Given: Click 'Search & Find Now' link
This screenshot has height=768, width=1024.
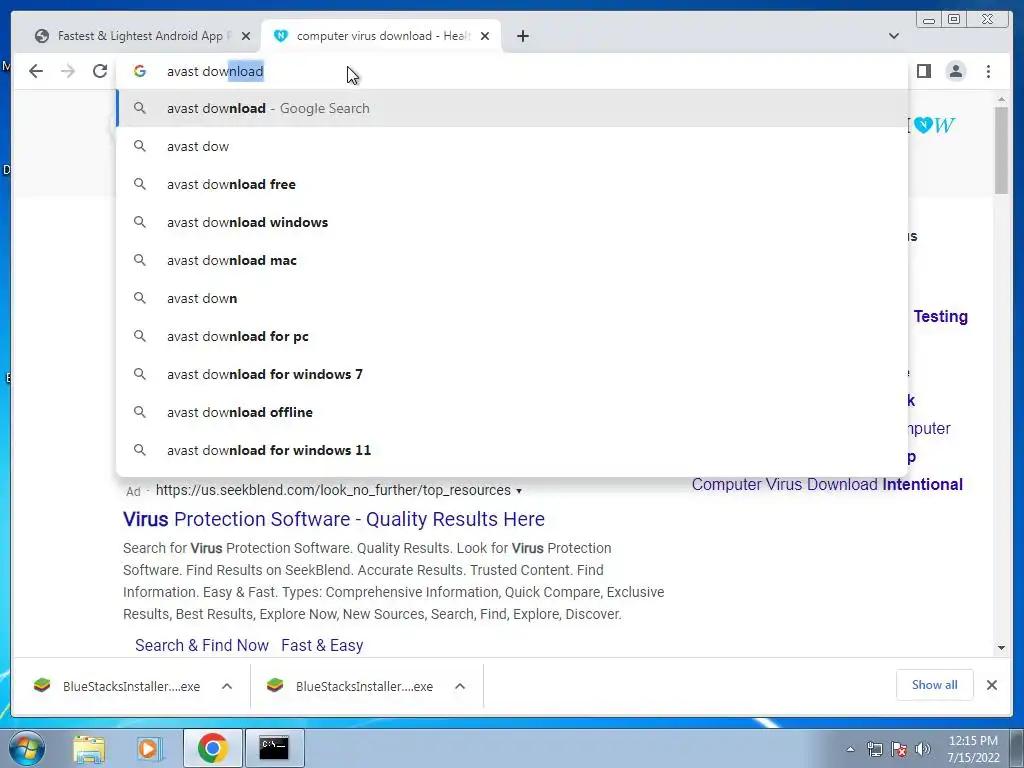Looking at the screenshot, I should point(202,645).
